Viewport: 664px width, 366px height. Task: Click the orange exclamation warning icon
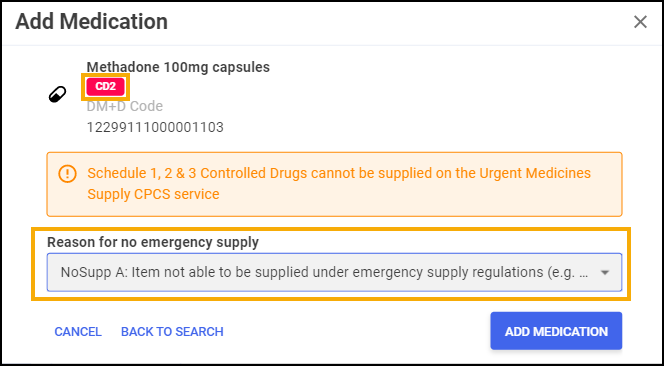(x=67, y=174)
